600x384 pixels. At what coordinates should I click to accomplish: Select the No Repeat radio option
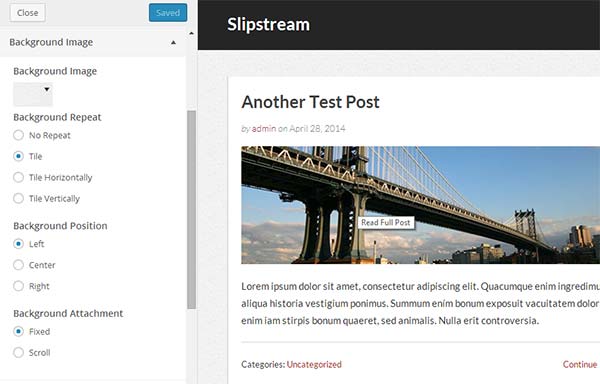(18, 135)
